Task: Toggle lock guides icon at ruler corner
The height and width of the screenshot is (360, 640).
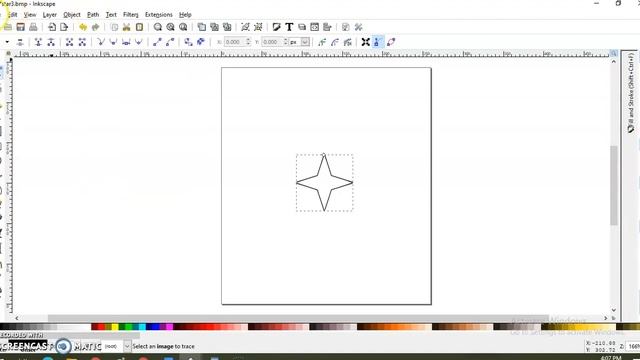Action: tap(8, 53)
